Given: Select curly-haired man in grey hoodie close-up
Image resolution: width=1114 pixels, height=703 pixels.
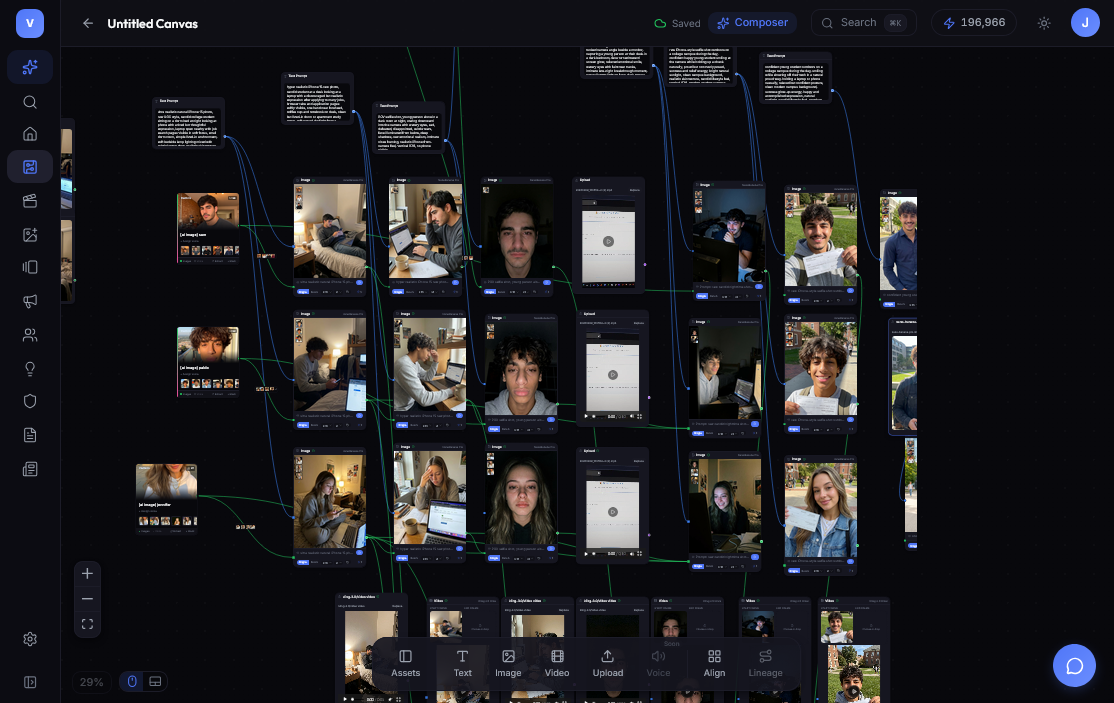Looking at the screenshot, I should (x=521, y=369).
